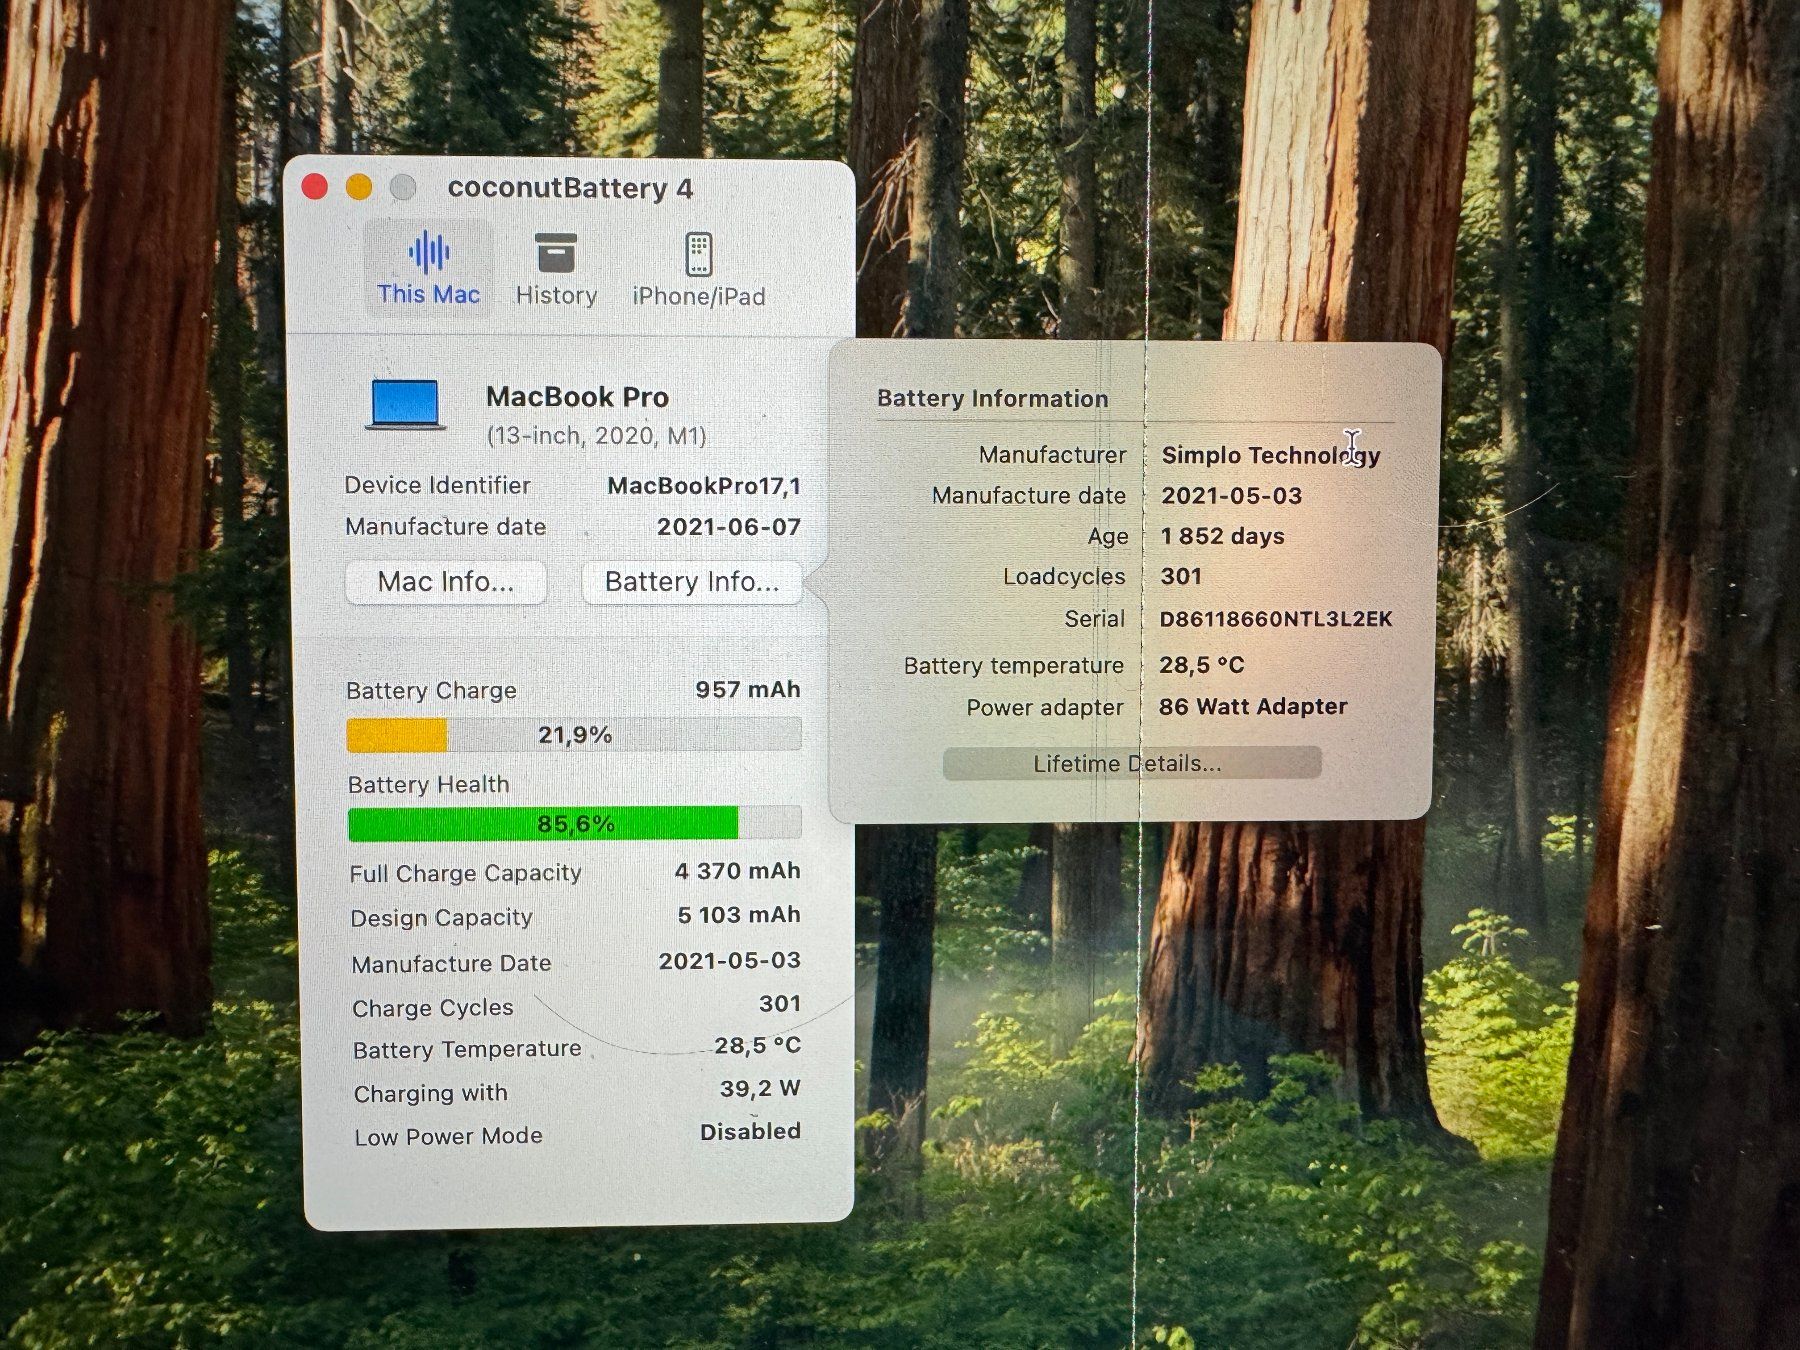This screenshot has width=1800, height=1350.
Task: Click the Device Identifier label
Action: 438,486
